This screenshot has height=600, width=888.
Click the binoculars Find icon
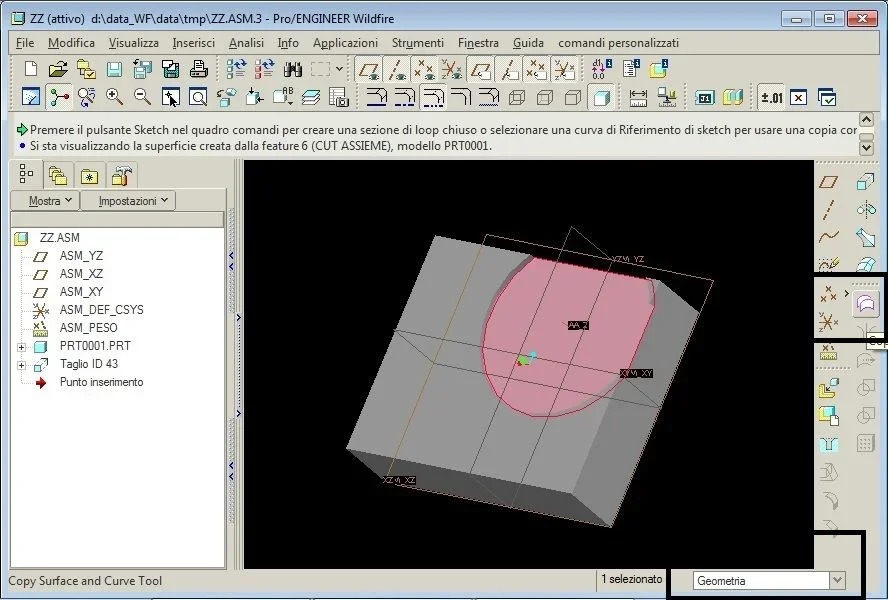point(293,70)
